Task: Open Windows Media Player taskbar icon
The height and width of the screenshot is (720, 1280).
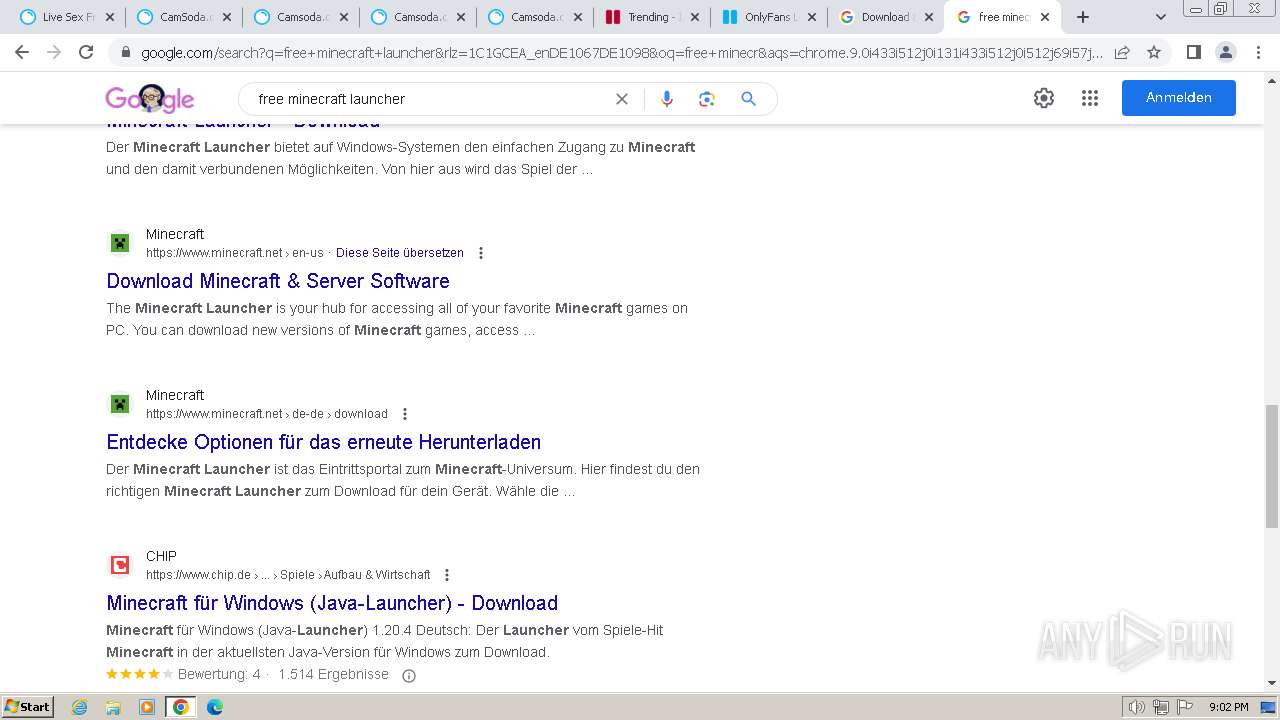Action: tap(147, 707)
